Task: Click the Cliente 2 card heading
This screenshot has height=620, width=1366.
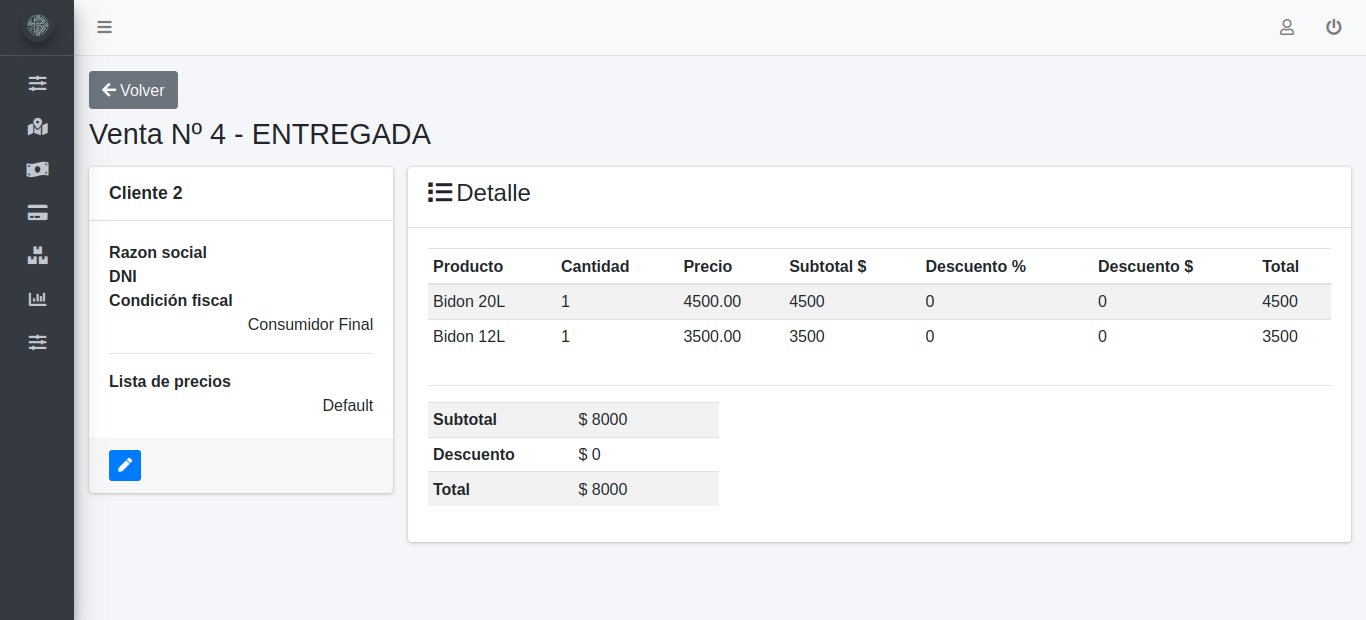Action: pyautogui.click(x=146, y=193)
